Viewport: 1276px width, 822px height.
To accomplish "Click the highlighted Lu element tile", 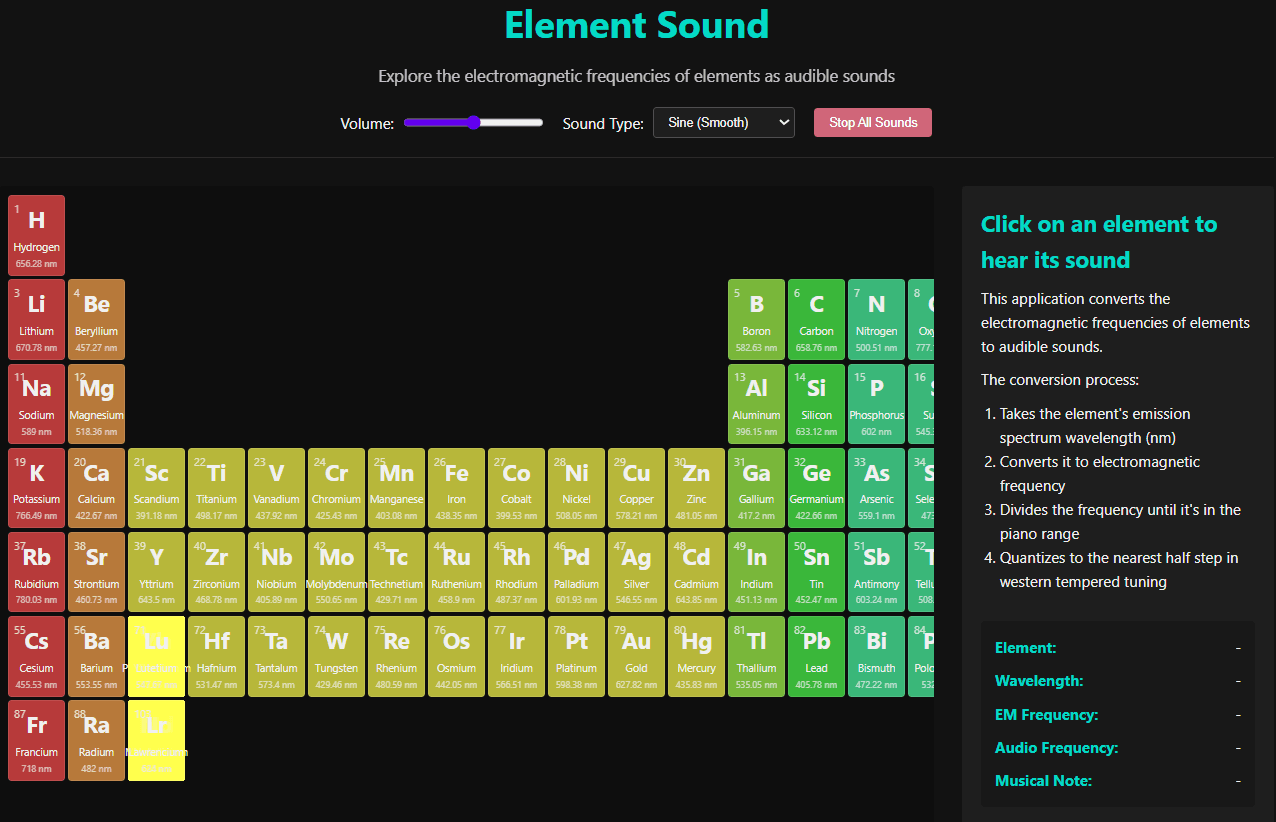I will [x=156, y=656].
